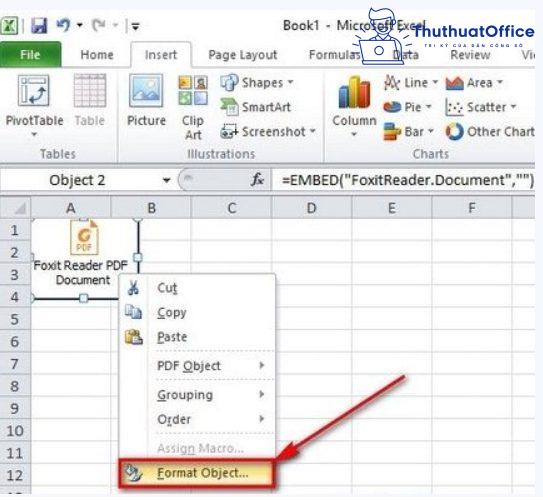Open Customize Quick Access Toolbar dropdown
The image size is (543, 501).
(x=135, y=26)
